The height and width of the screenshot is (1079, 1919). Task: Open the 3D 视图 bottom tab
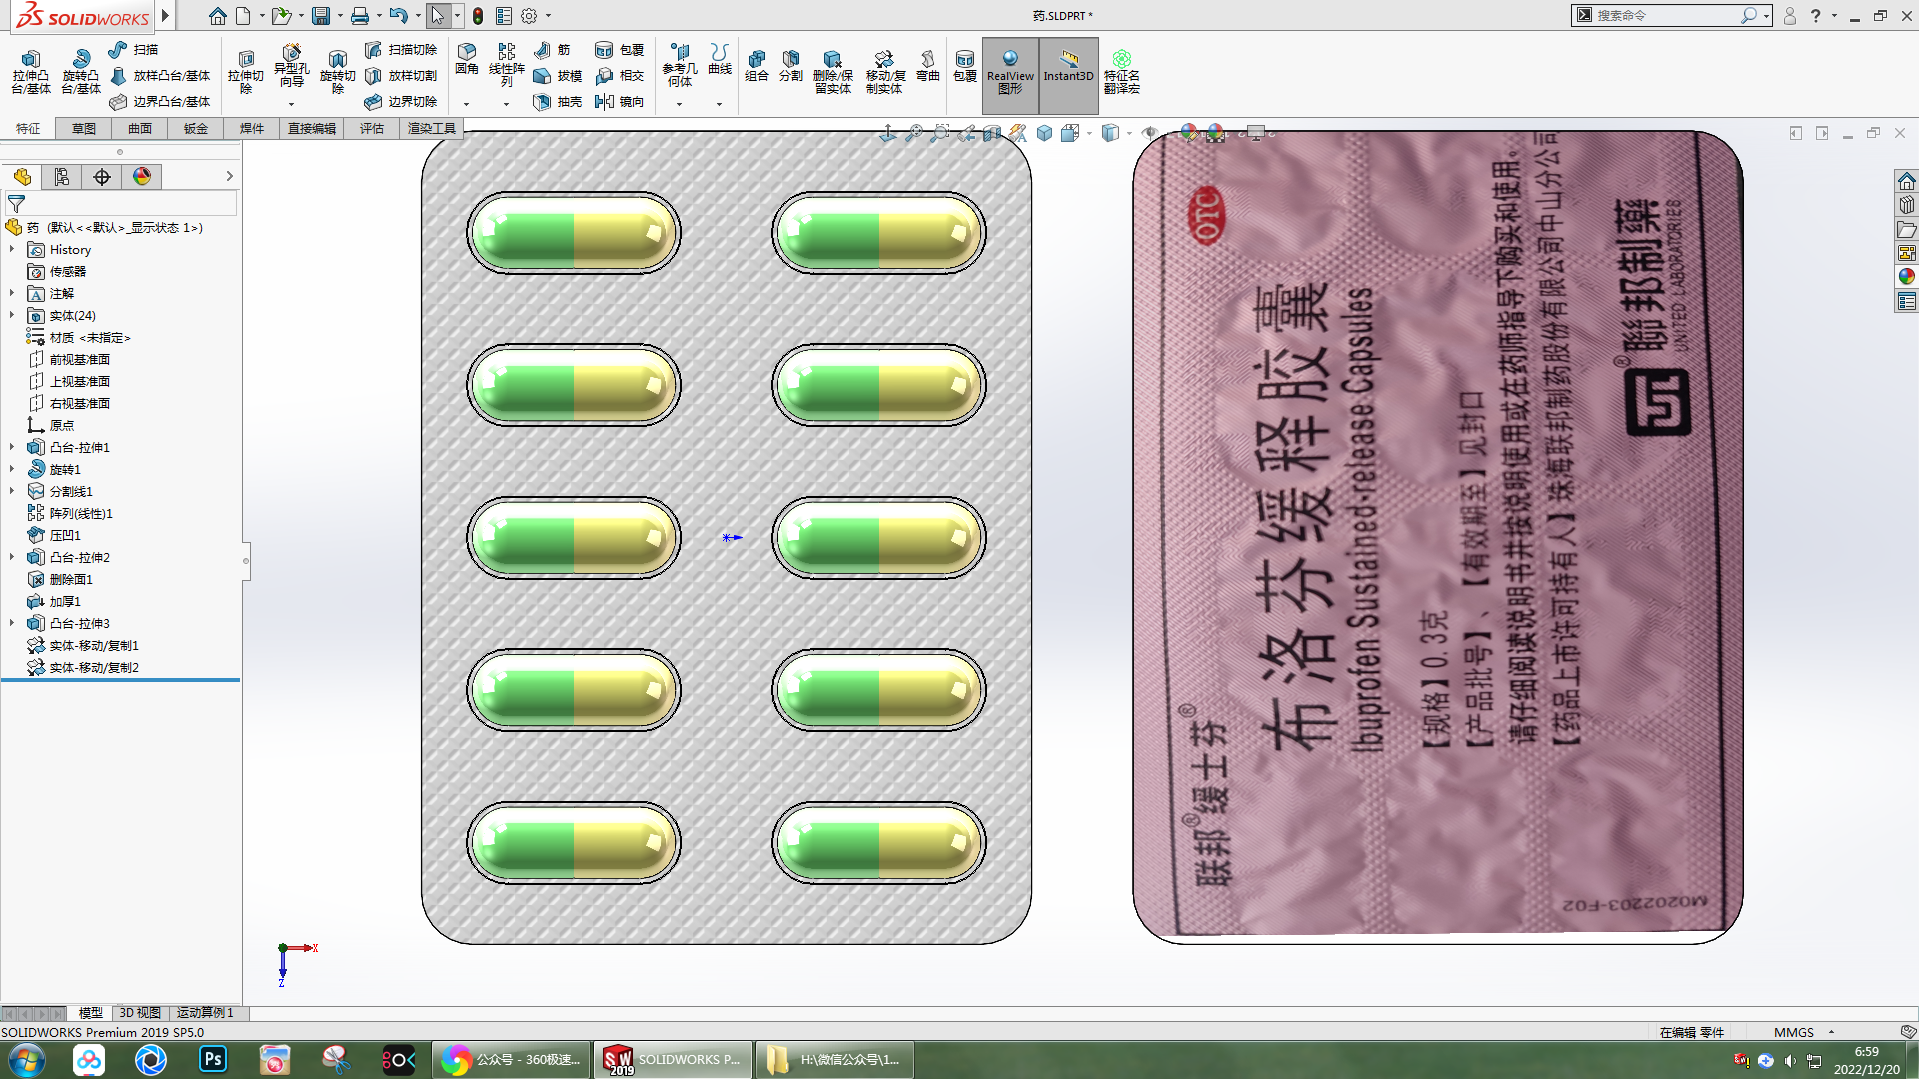pyautogui.click(x=140, y=1013)
